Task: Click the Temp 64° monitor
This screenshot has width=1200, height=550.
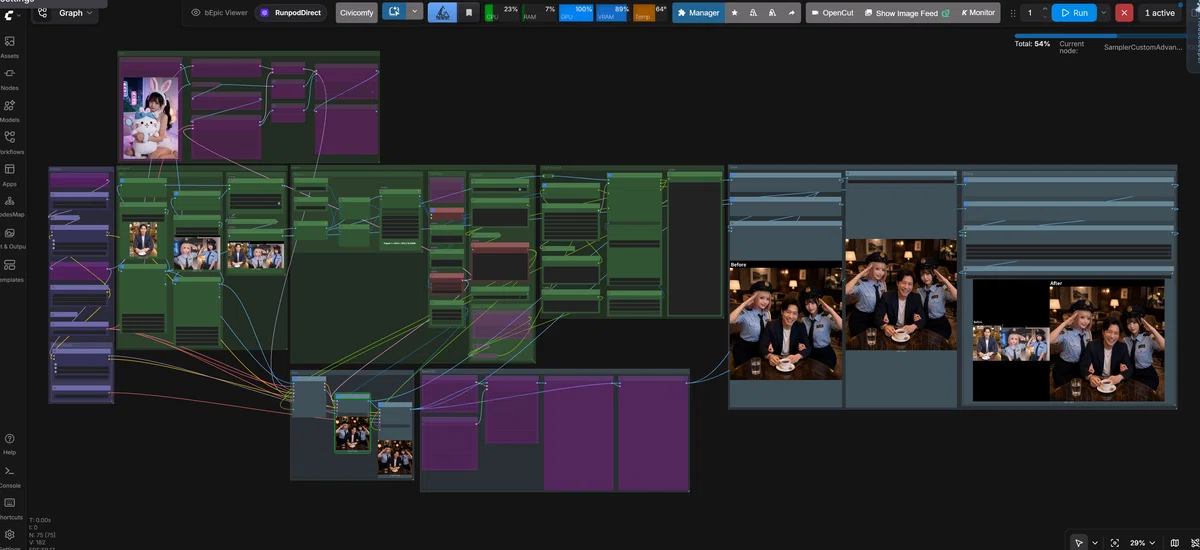Action: click(x=650, y=12)
